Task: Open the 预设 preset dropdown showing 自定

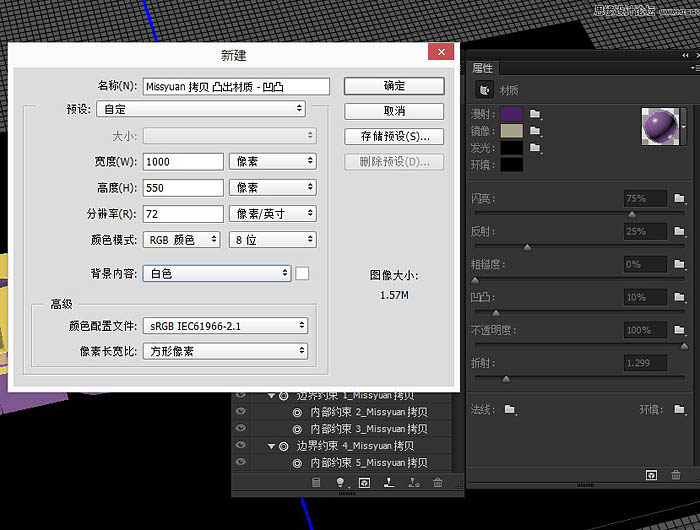Action: (201, 109)
